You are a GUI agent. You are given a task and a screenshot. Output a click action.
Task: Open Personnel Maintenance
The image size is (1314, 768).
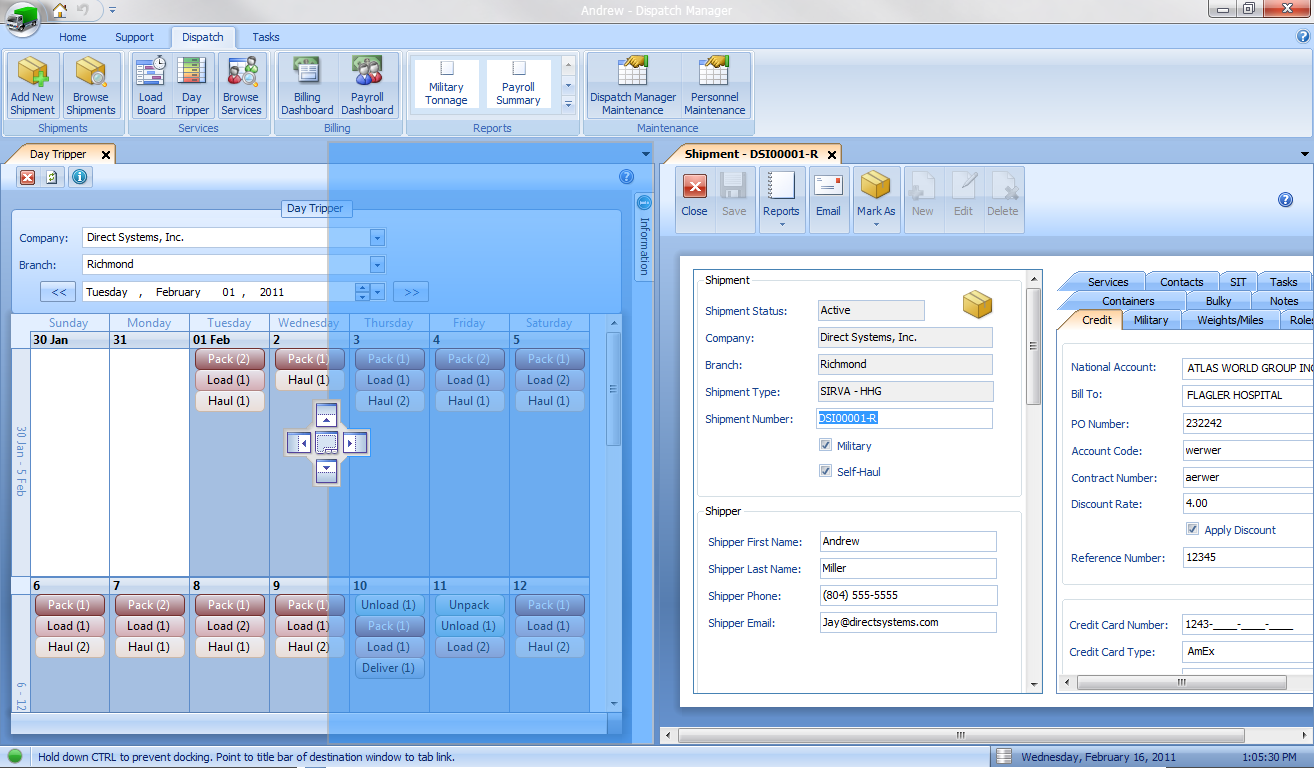pyautogui.click(x=714, y=85)
